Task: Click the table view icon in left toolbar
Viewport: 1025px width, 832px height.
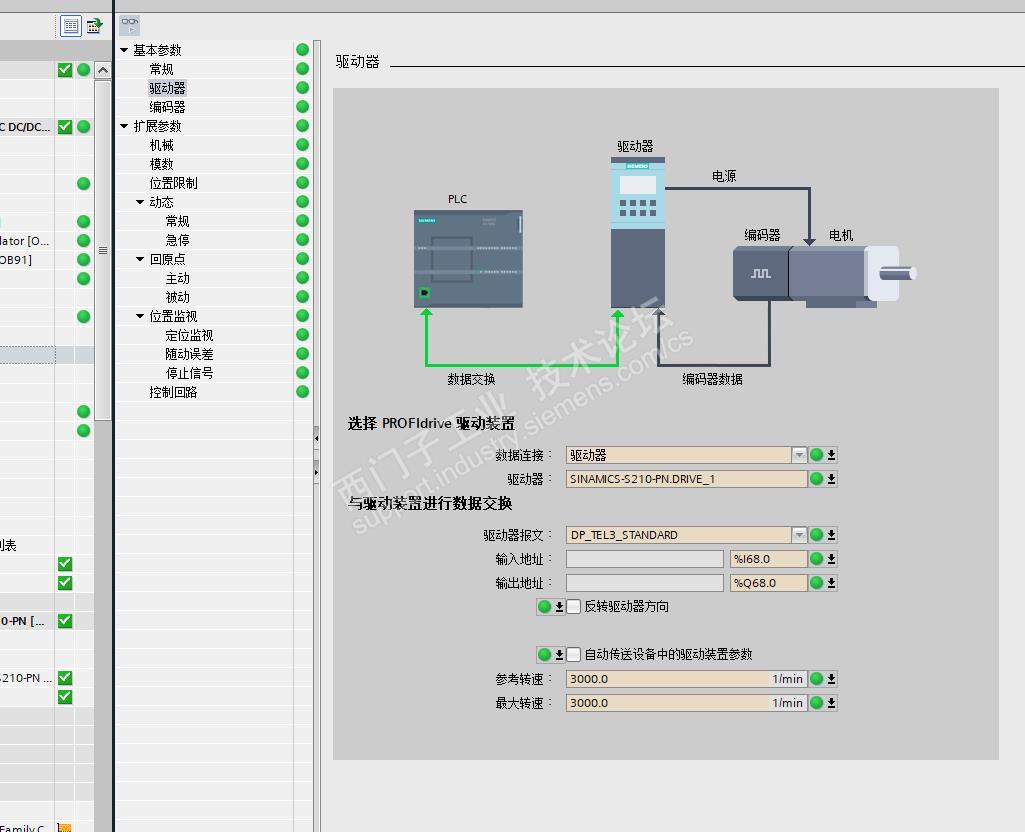Action: tap(71, 26)
